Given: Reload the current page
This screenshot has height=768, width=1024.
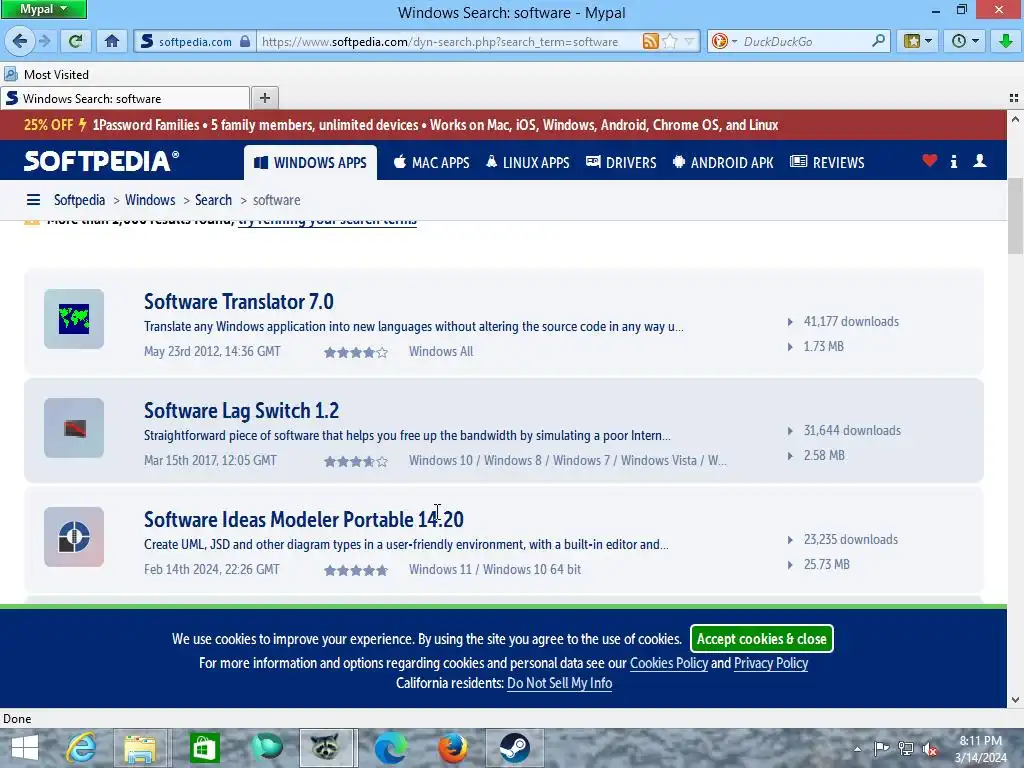Looking at the screenshot, I should click(76, 41).
